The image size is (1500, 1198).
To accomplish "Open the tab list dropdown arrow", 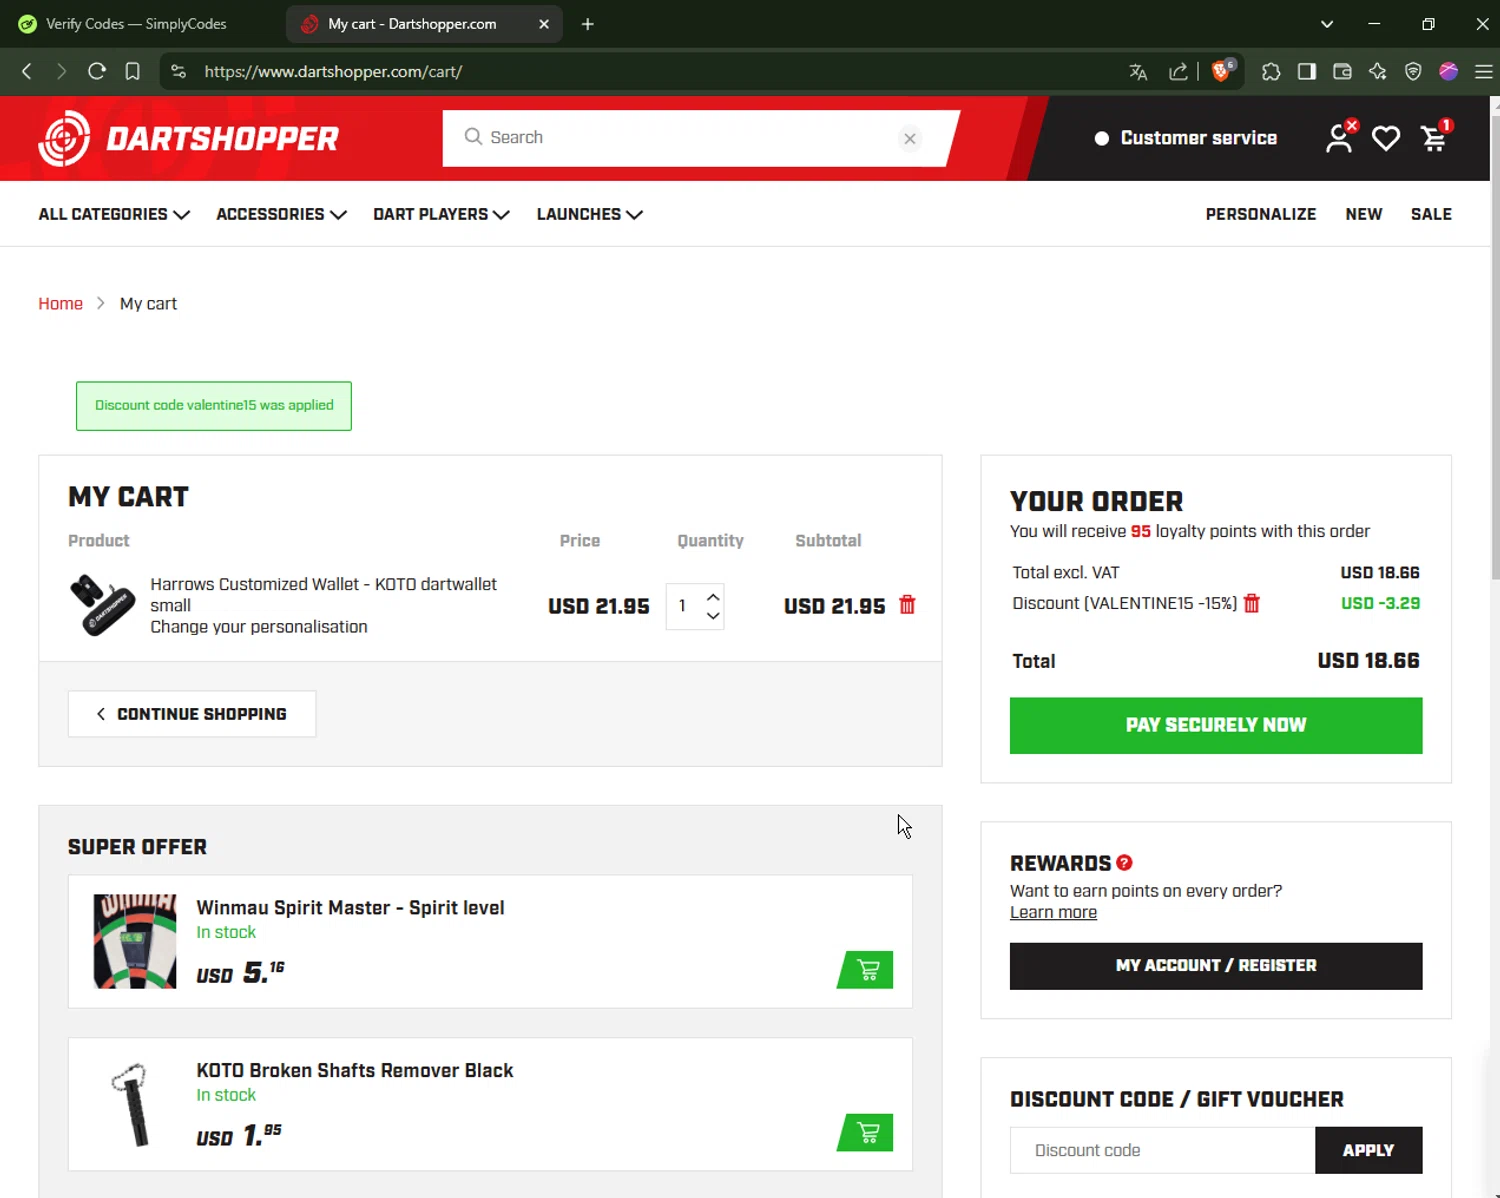I will 1327,24.
